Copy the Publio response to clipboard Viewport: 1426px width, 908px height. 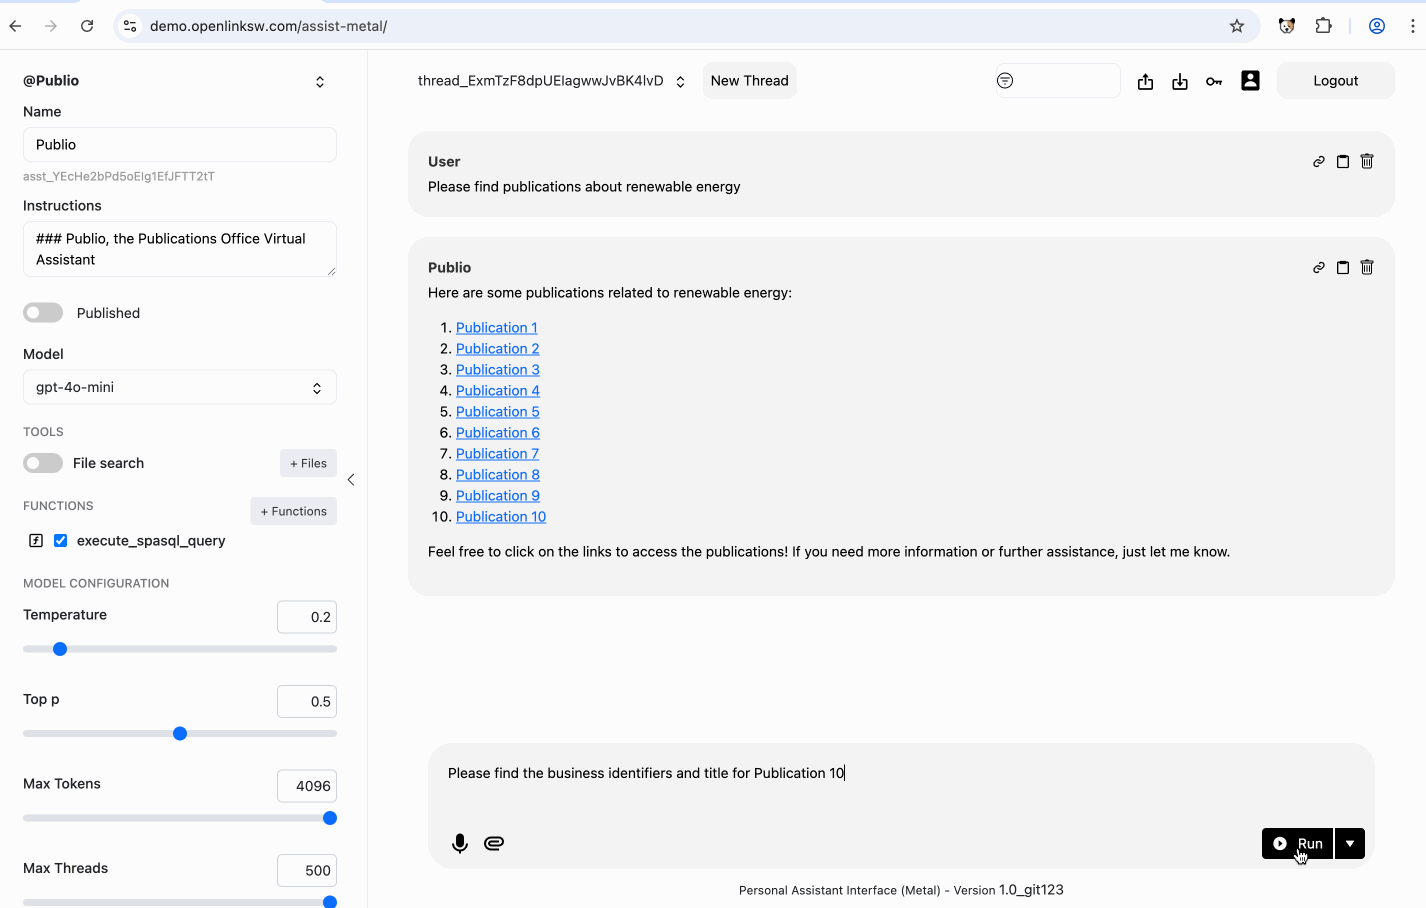(1343, 267)
